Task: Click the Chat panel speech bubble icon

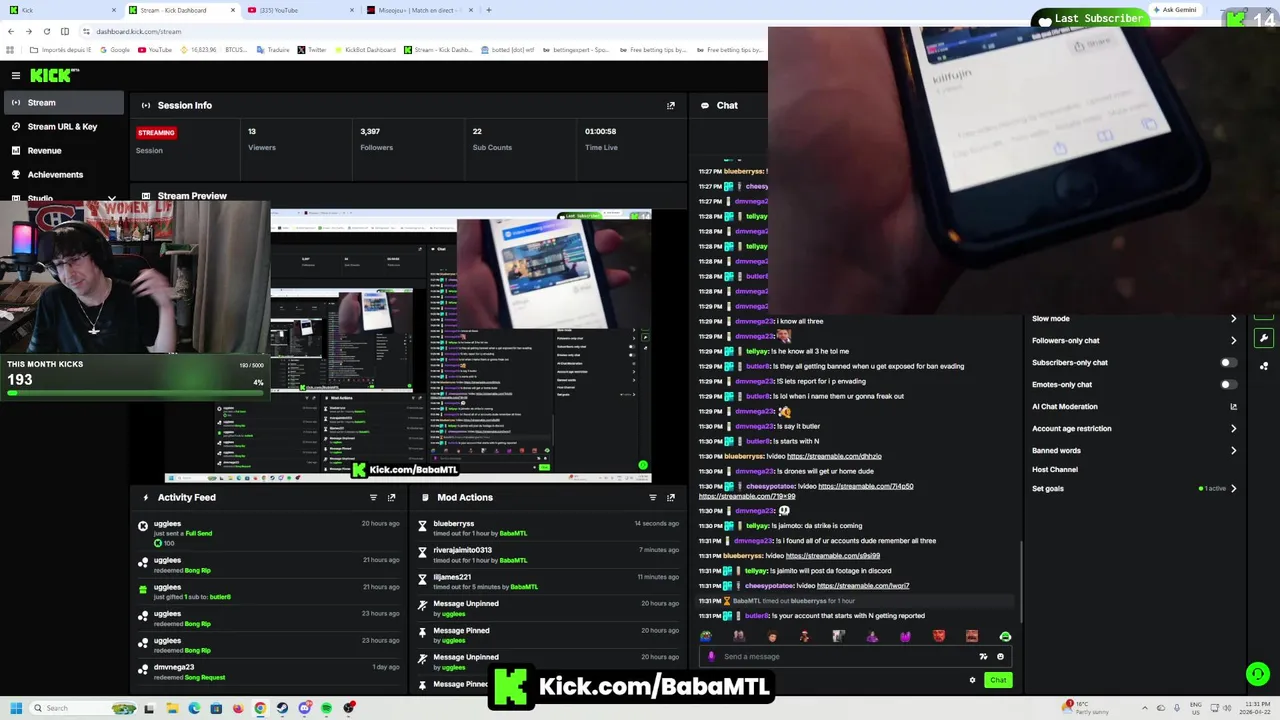Action: coord(705,105)
